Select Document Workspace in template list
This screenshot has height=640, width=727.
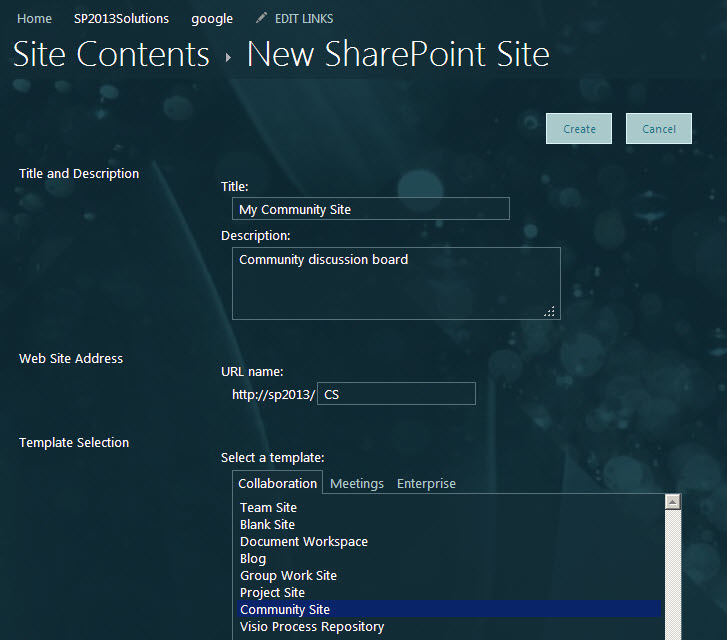tap(304, 542)
